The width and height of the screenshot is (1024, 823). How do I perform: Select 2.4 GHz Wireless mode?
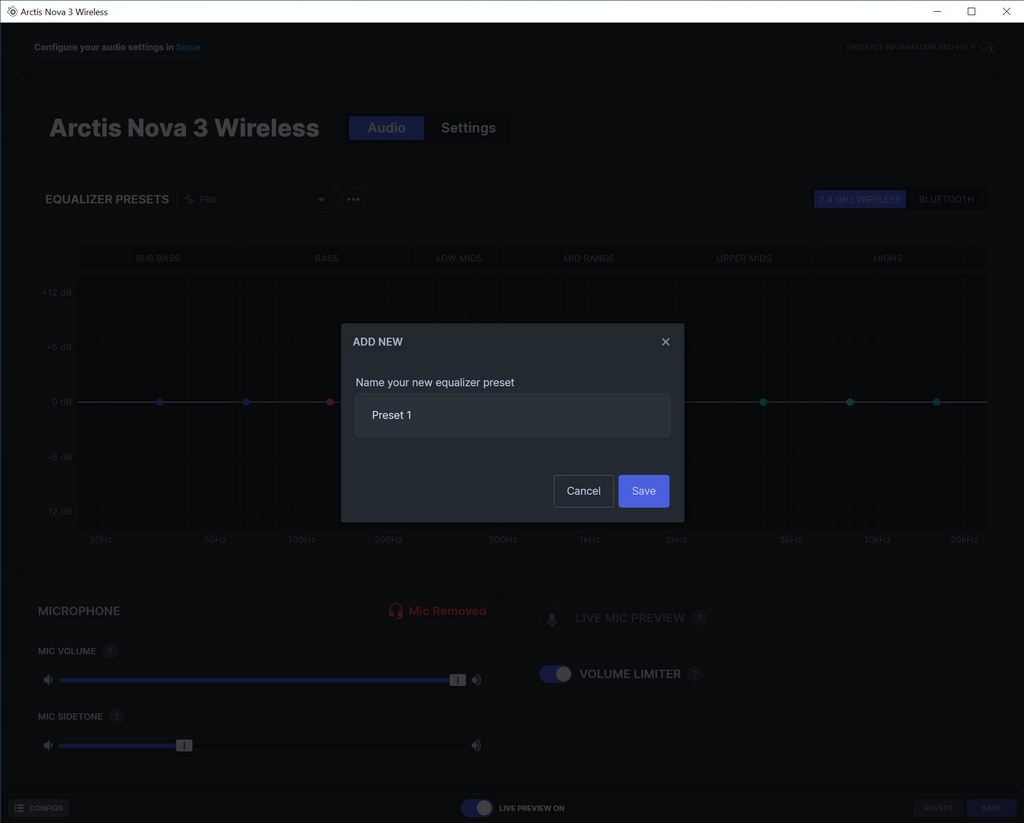coord(860,199)
